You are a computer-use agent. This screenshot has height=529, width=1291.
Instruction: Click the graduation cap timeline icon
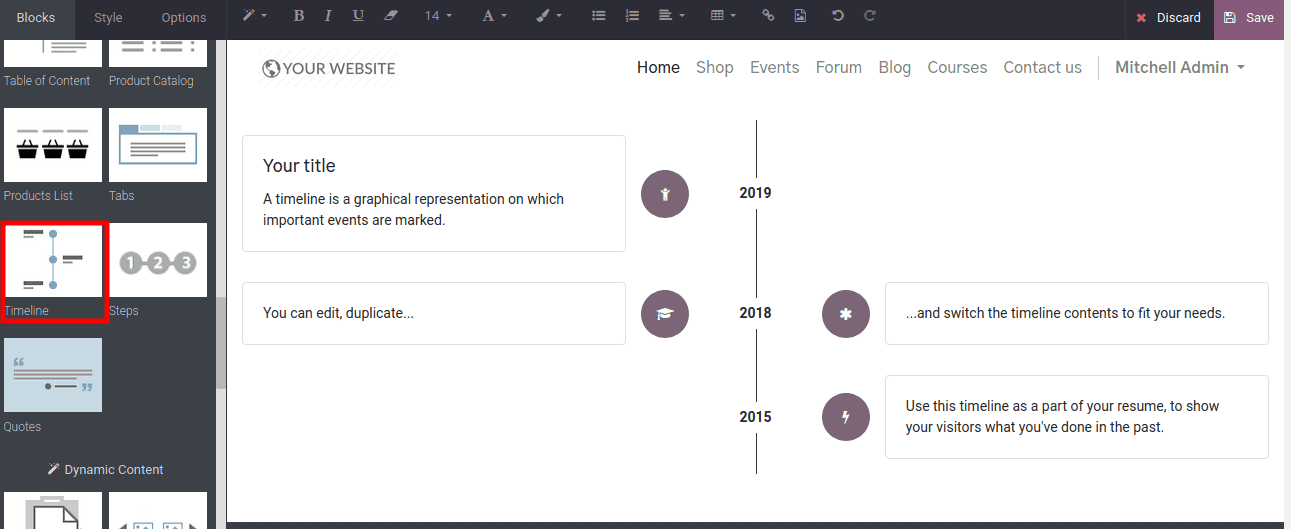click(665, 314)
